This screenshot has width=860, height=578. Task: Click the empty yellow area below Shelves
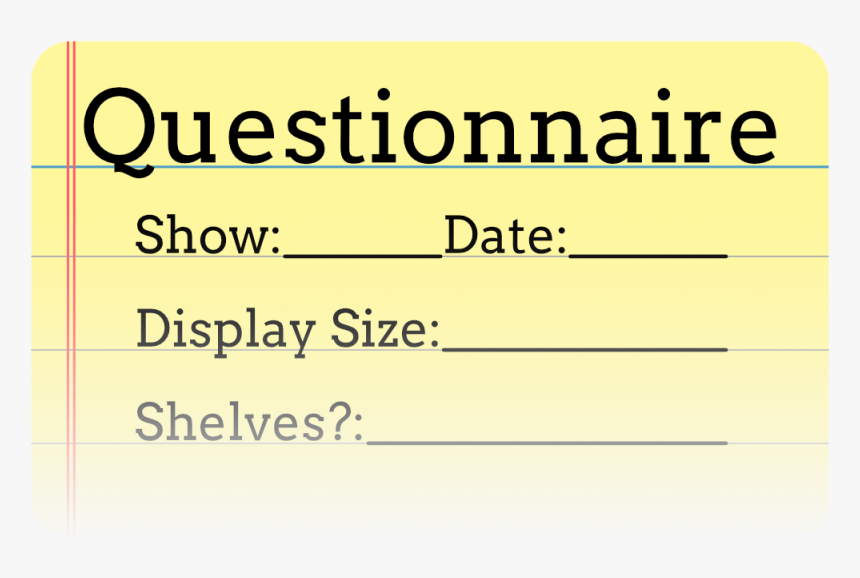point(450,490)
